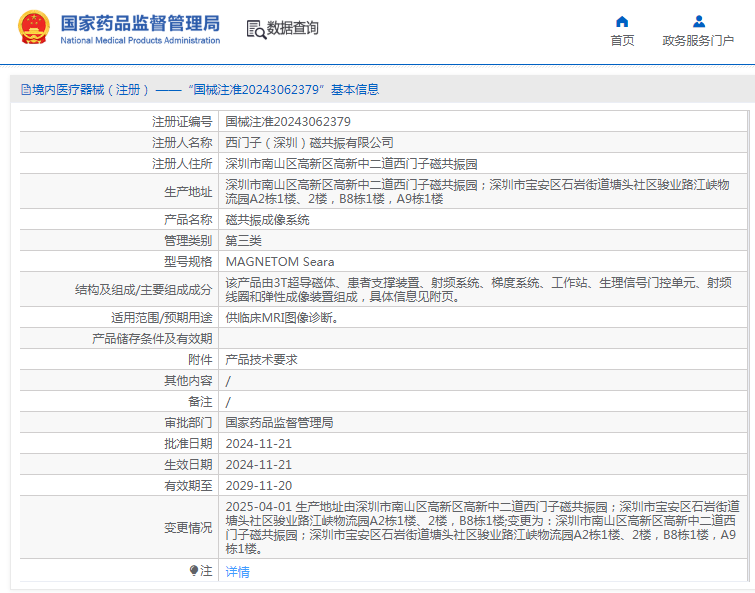Click the 数据查询 title text

pyautogui.click(x=293, y=28)
